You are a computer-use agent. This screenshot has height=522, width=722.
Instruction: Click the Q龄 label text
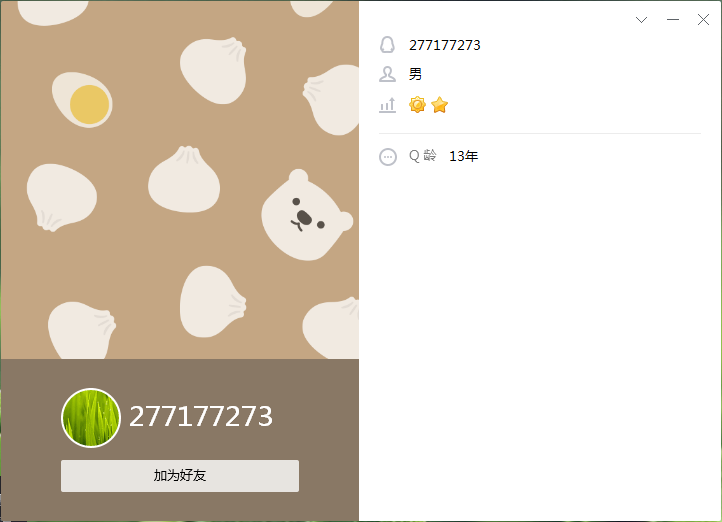(x=423, y=156)
